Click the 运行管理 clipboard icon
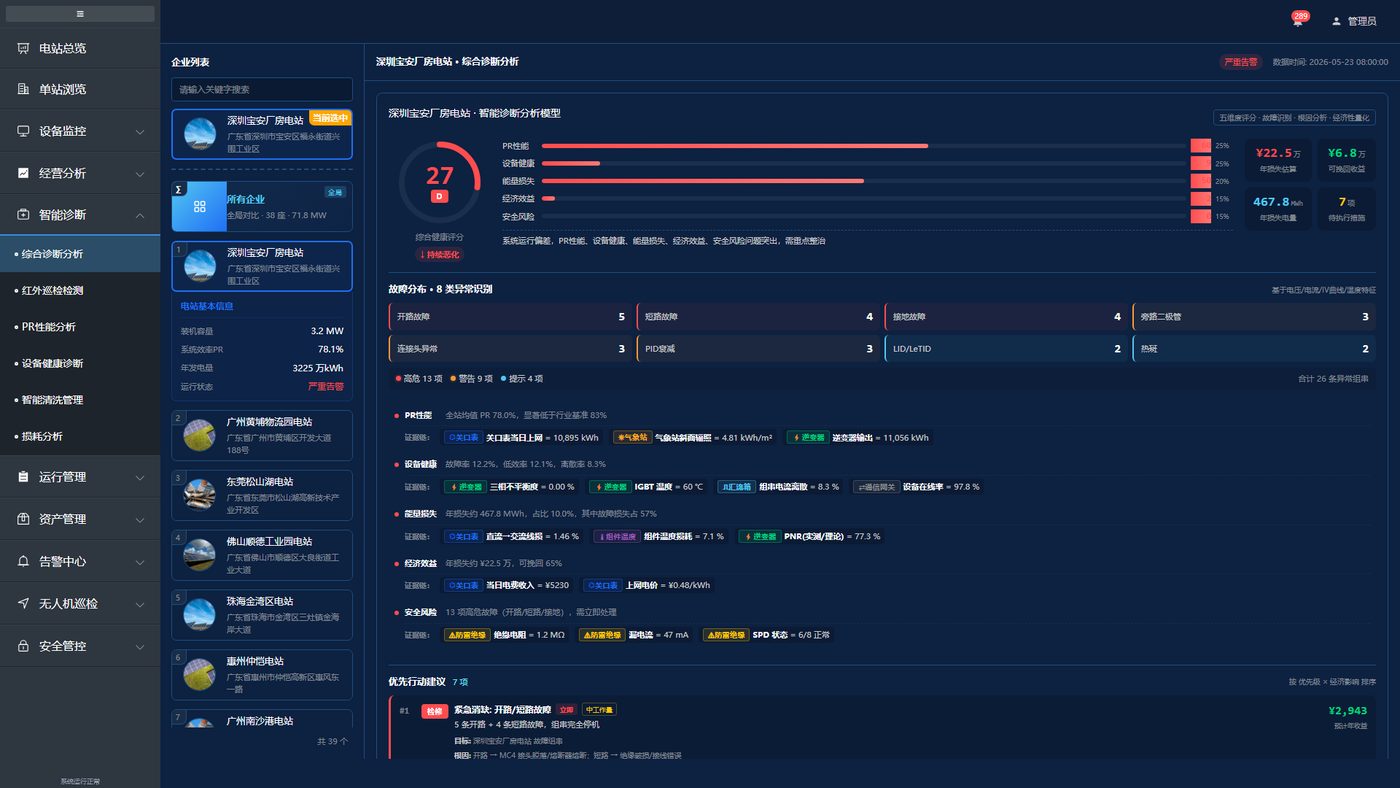This screenshot has height=788, width=1400. pyautogui.click(x=23, y=477)
